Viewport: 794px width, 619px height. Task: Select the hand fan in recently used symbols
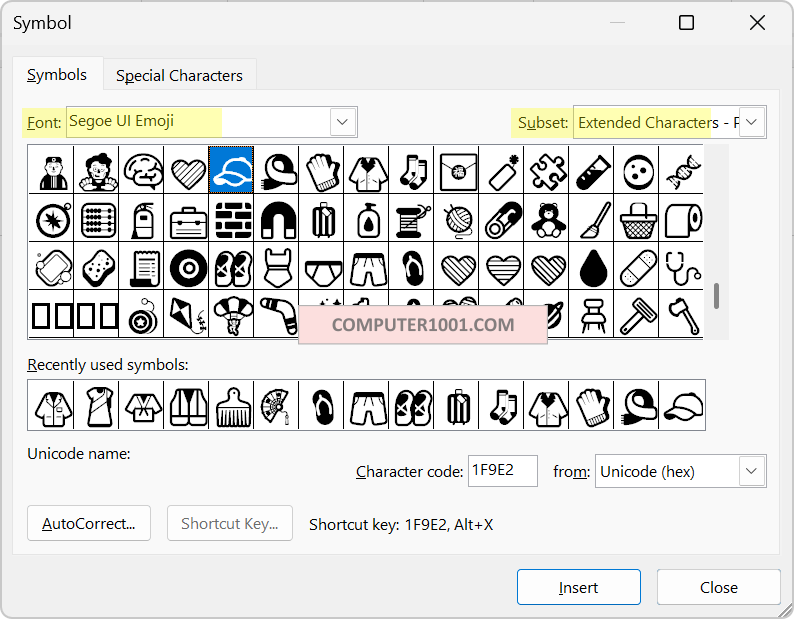tap(276, 405)
